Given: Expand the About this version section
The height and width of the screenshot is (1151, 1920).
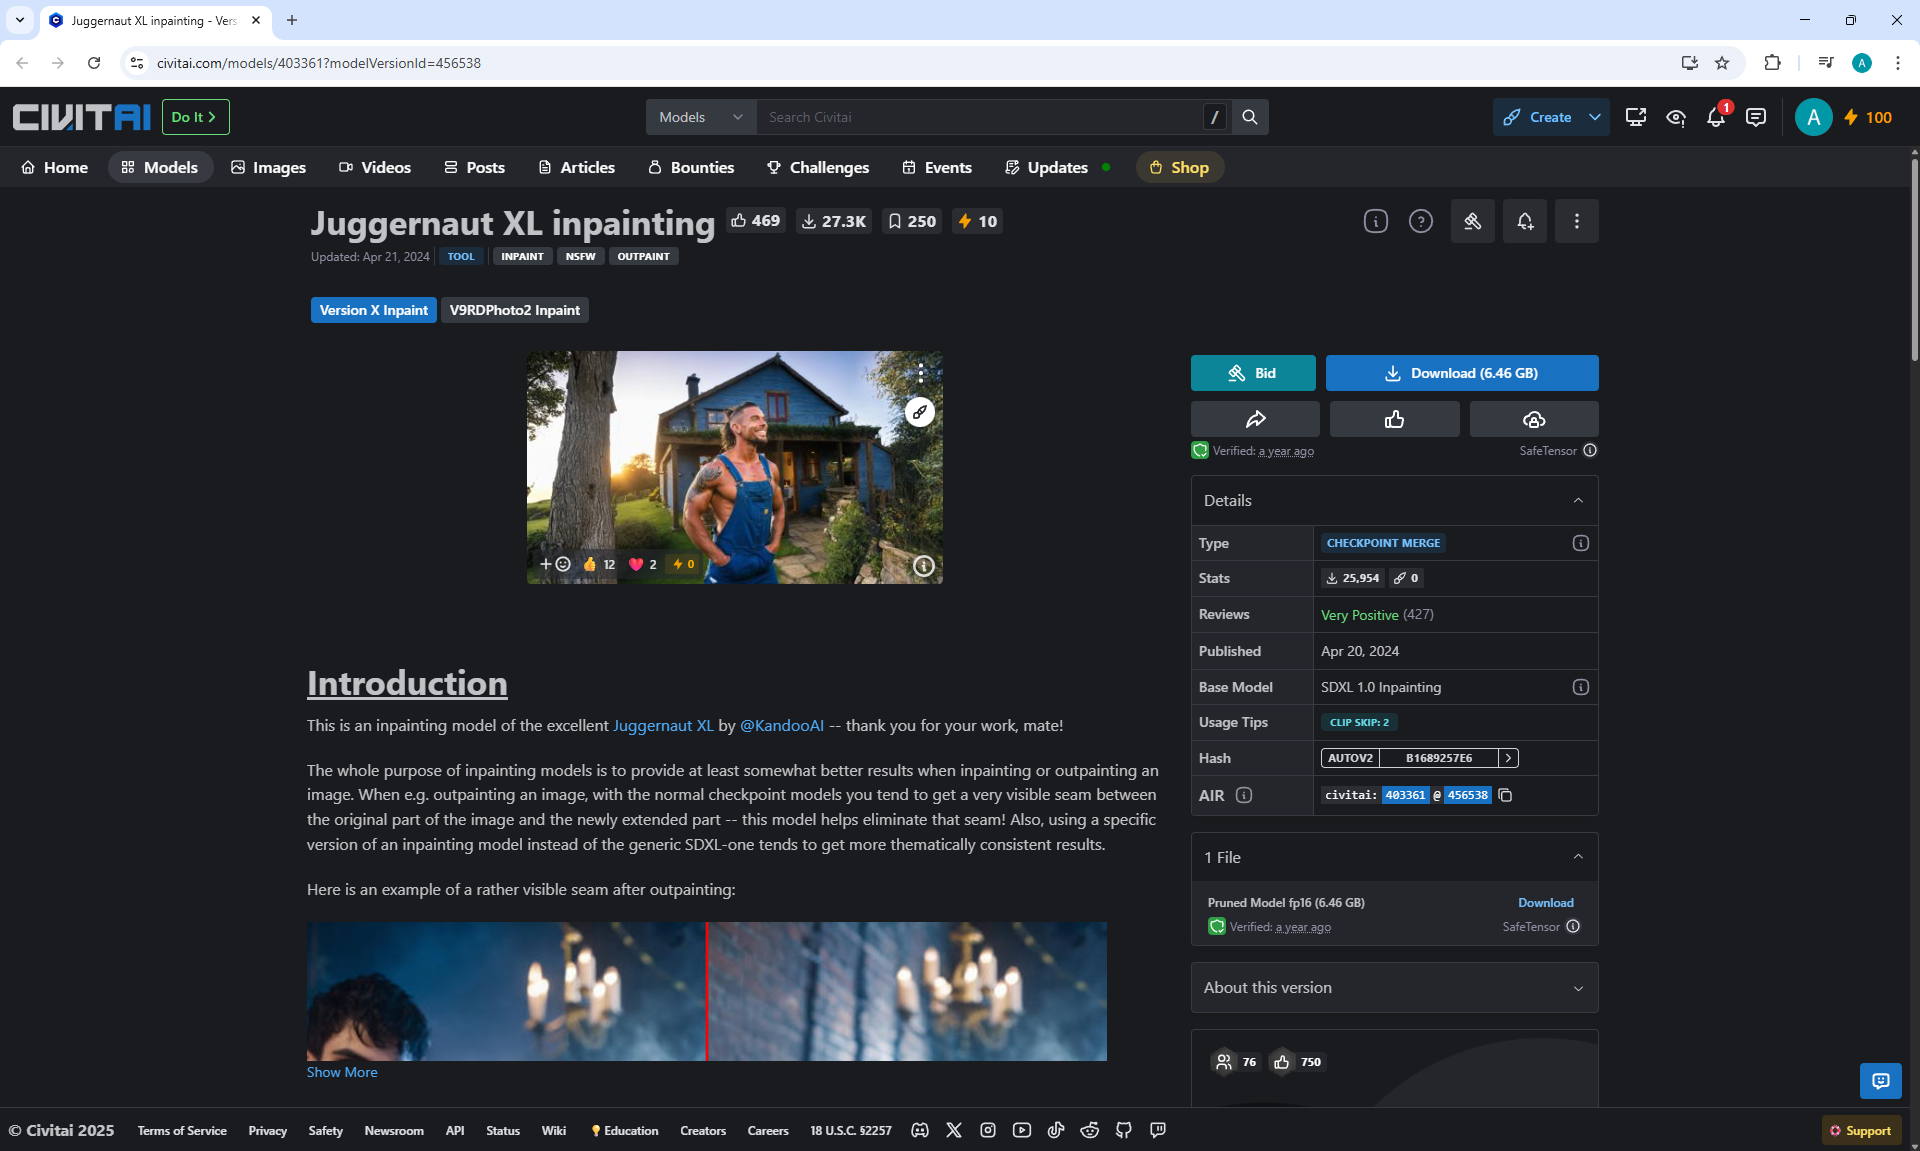Looking at the screenshot, I should click(1394, 987).
